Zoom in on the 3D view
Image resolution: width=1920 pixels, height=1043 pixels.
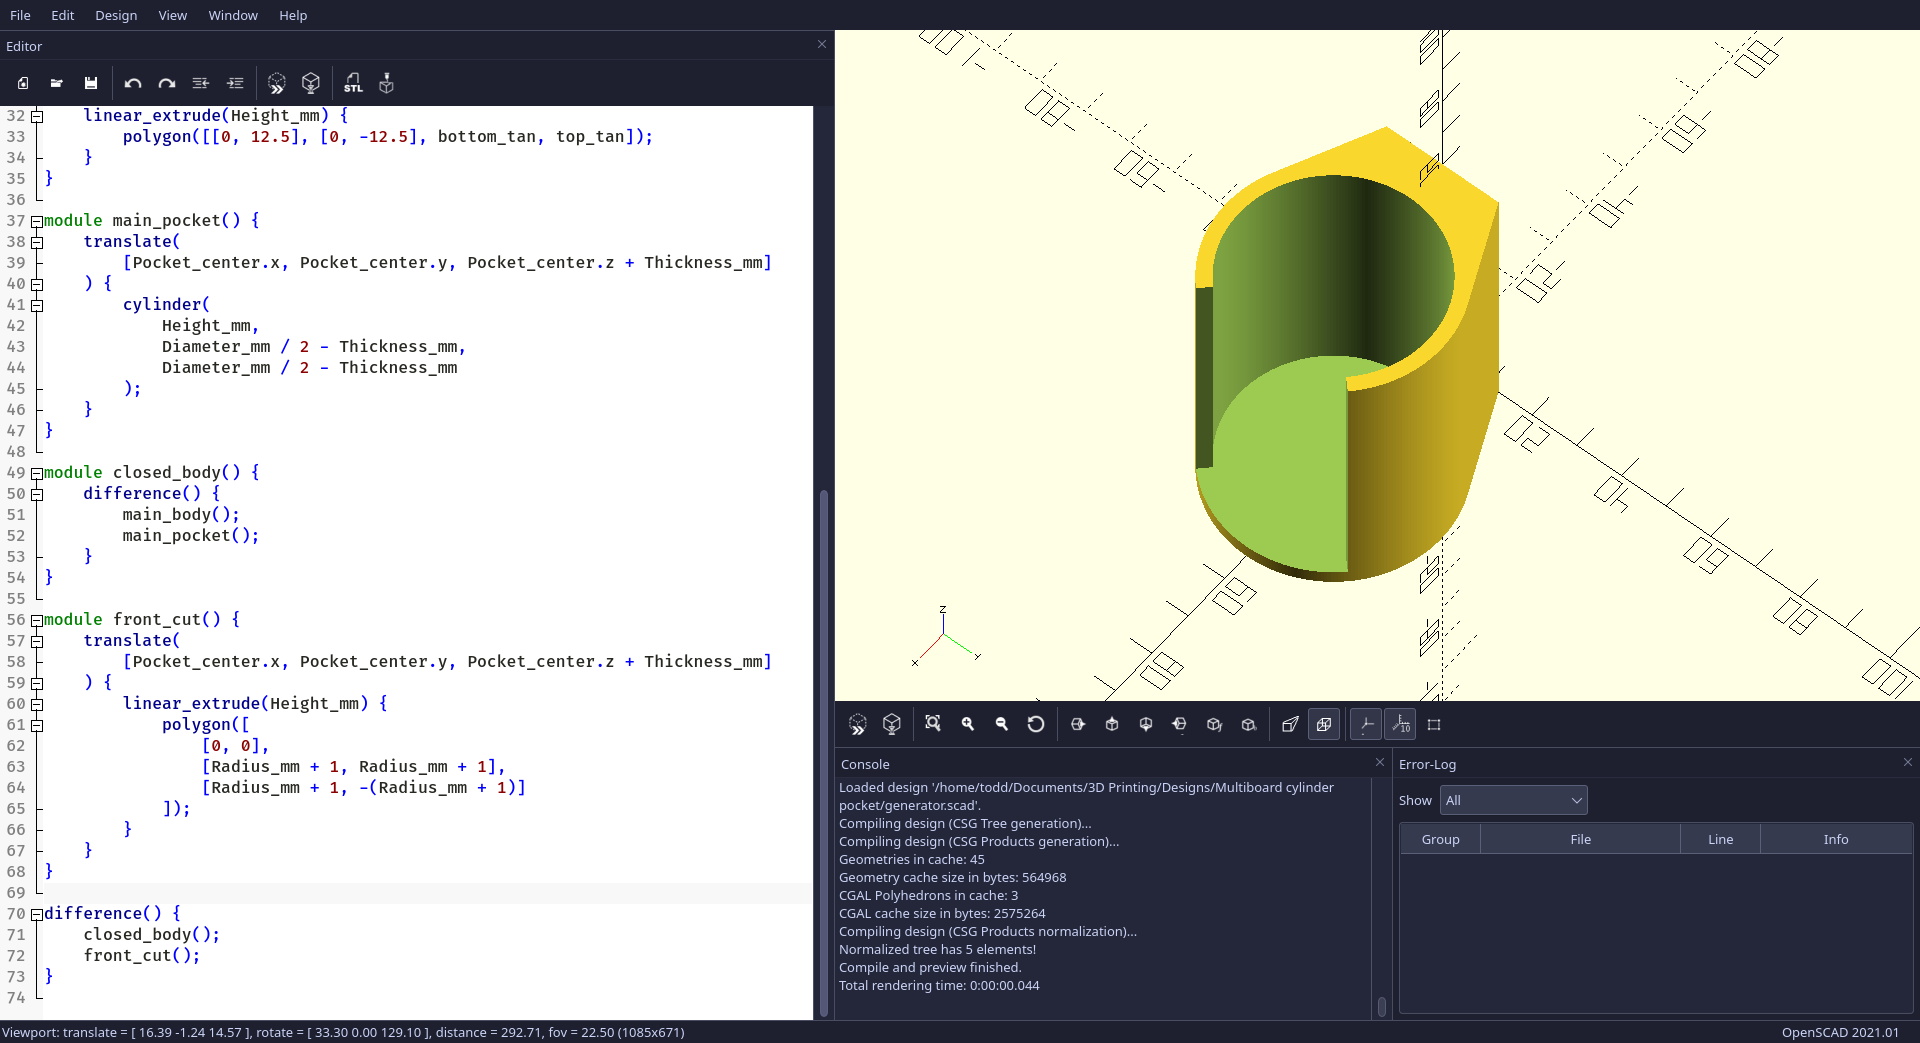tap(967, 724)
